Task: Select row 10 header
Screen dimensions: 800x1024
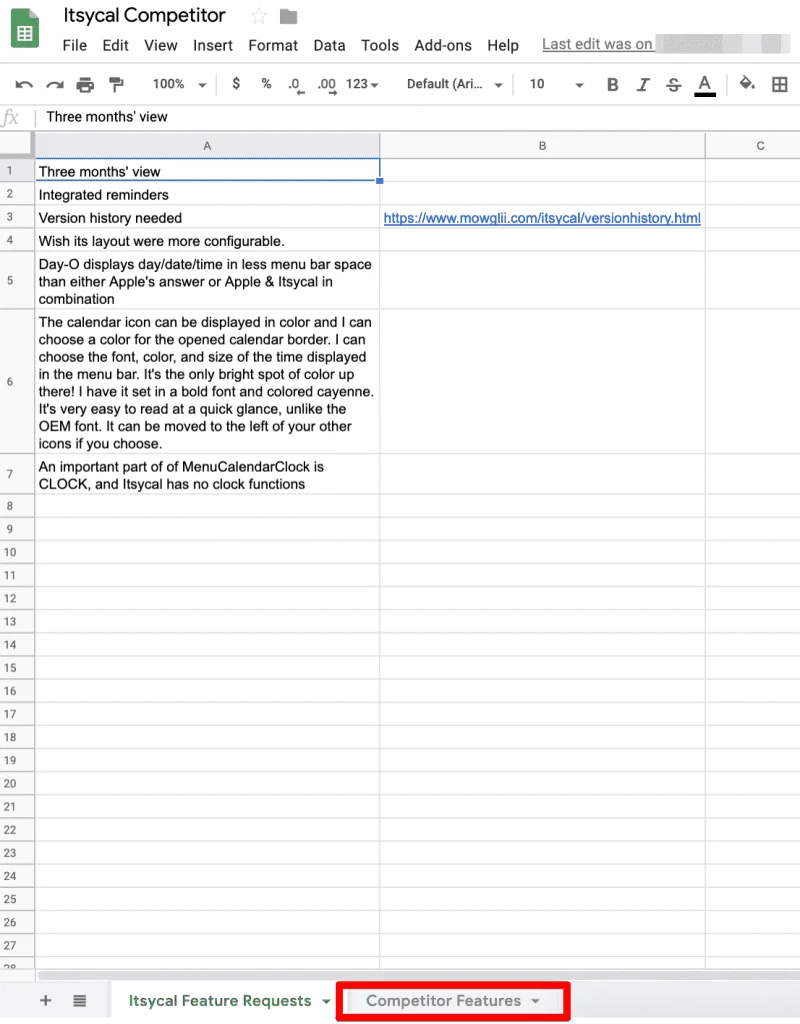Action: click(x=17, y=552)
